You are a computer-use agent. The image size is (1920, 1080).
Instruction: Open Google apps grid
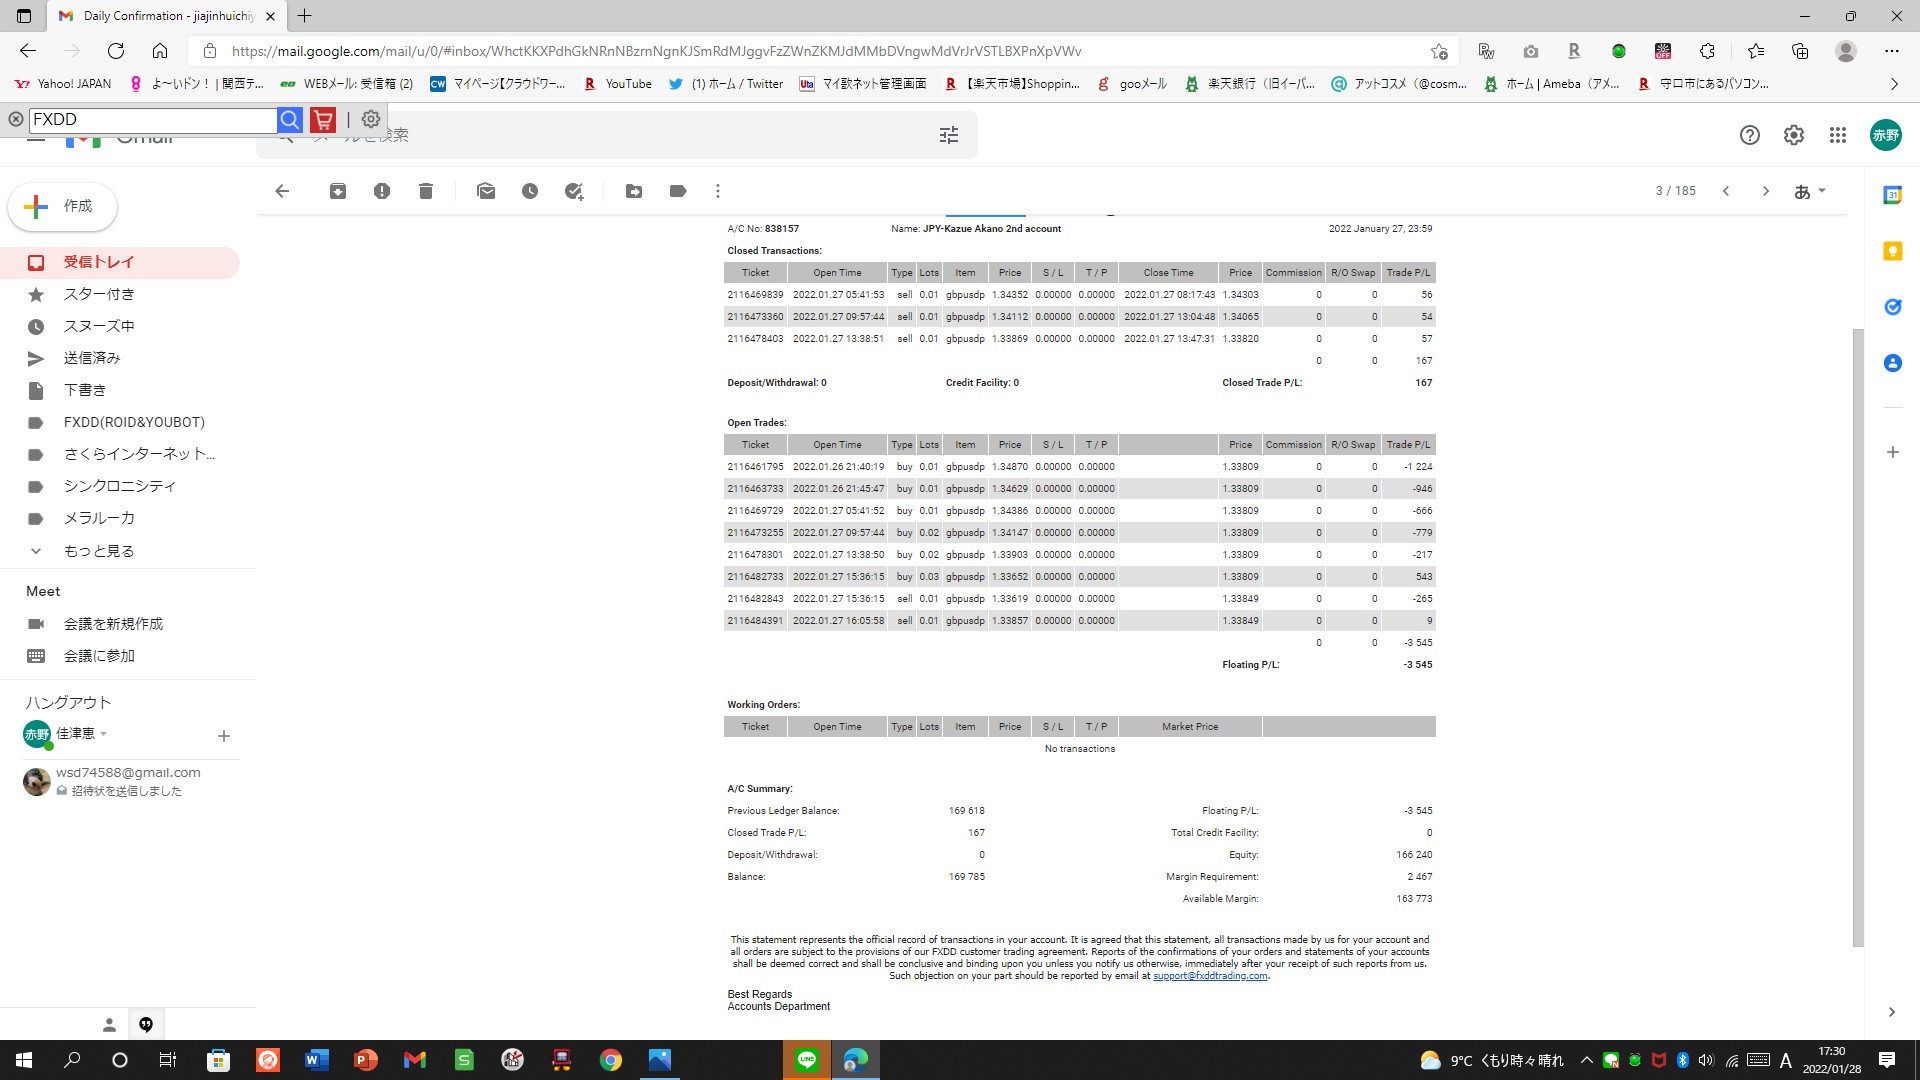[x=1838, y=135]
